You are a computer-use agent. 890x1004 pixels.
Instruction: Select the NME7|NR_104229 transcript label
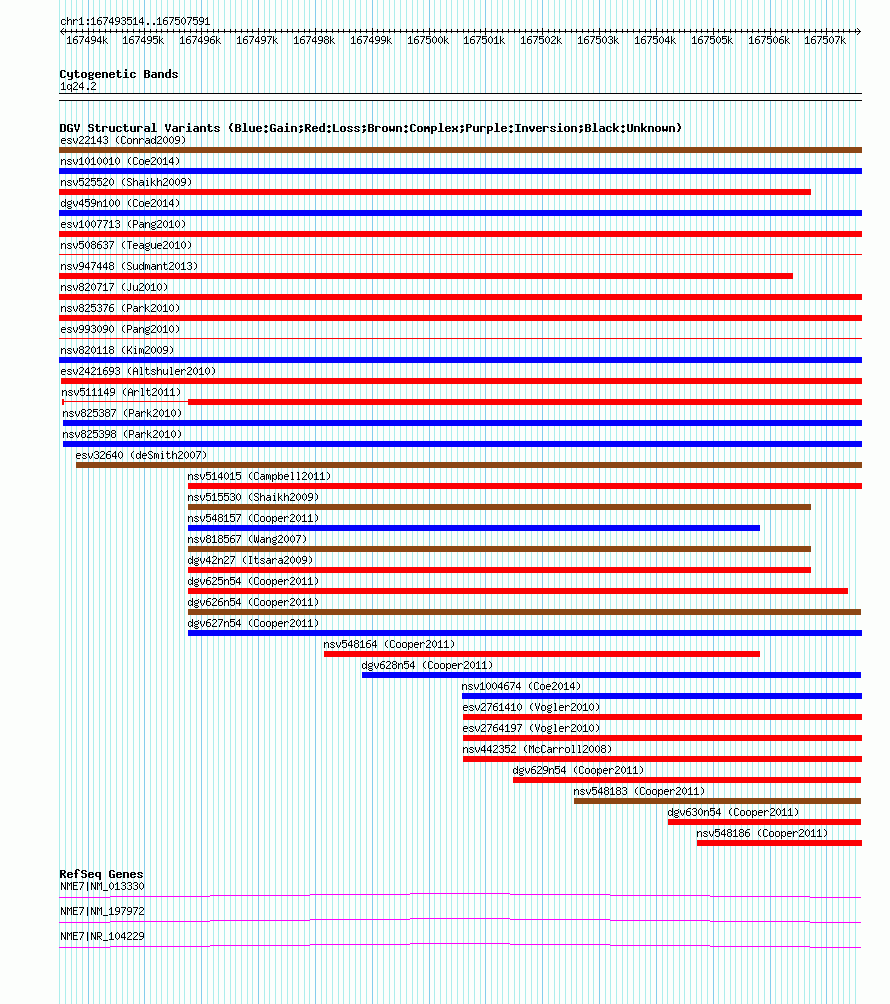pyautogui.click(x=102, y=936)
